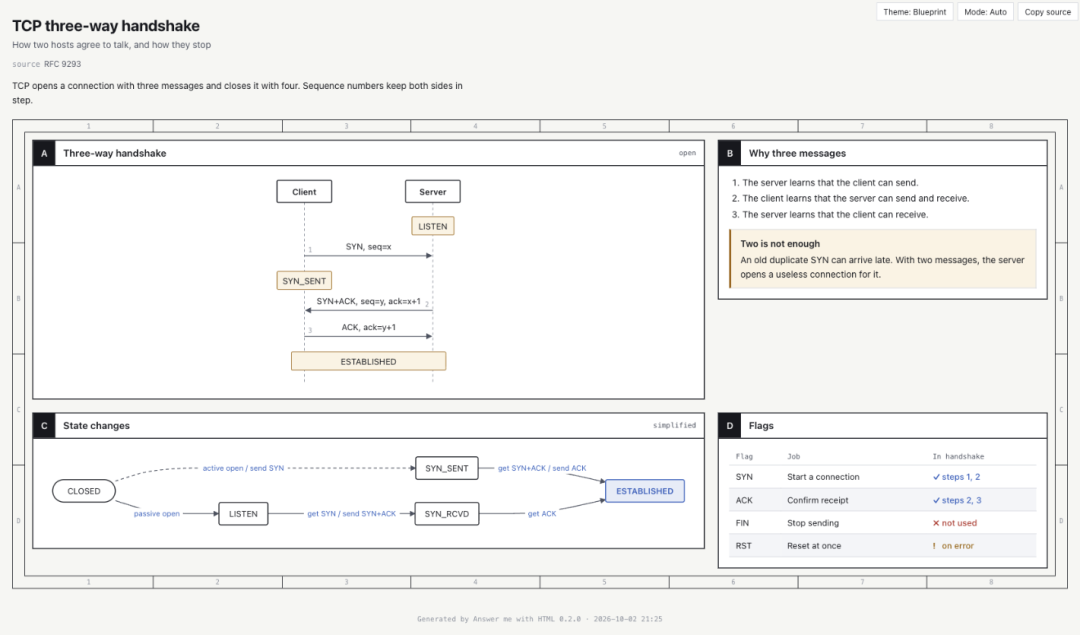Click the black B badge beside Why three messages
This screenshot has width=1080, height=635.
coord(729,153)
